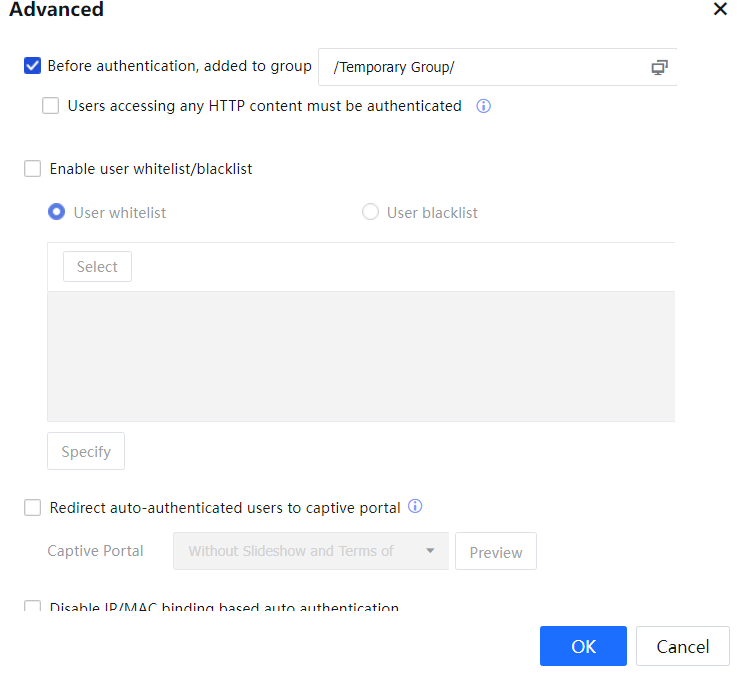Click info icon next to captive portal redirect
Screen dimensions: 737x675
[x=415, y=507]
